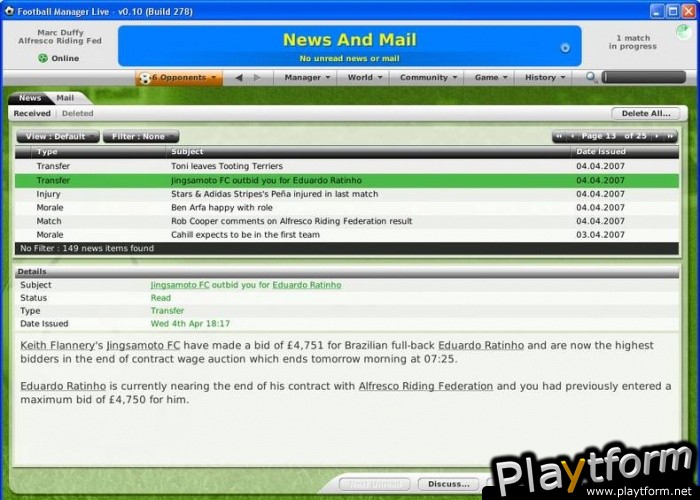Go to previous news page
The width and height of the screenshot is (700, 500).
tap(572, 136)
